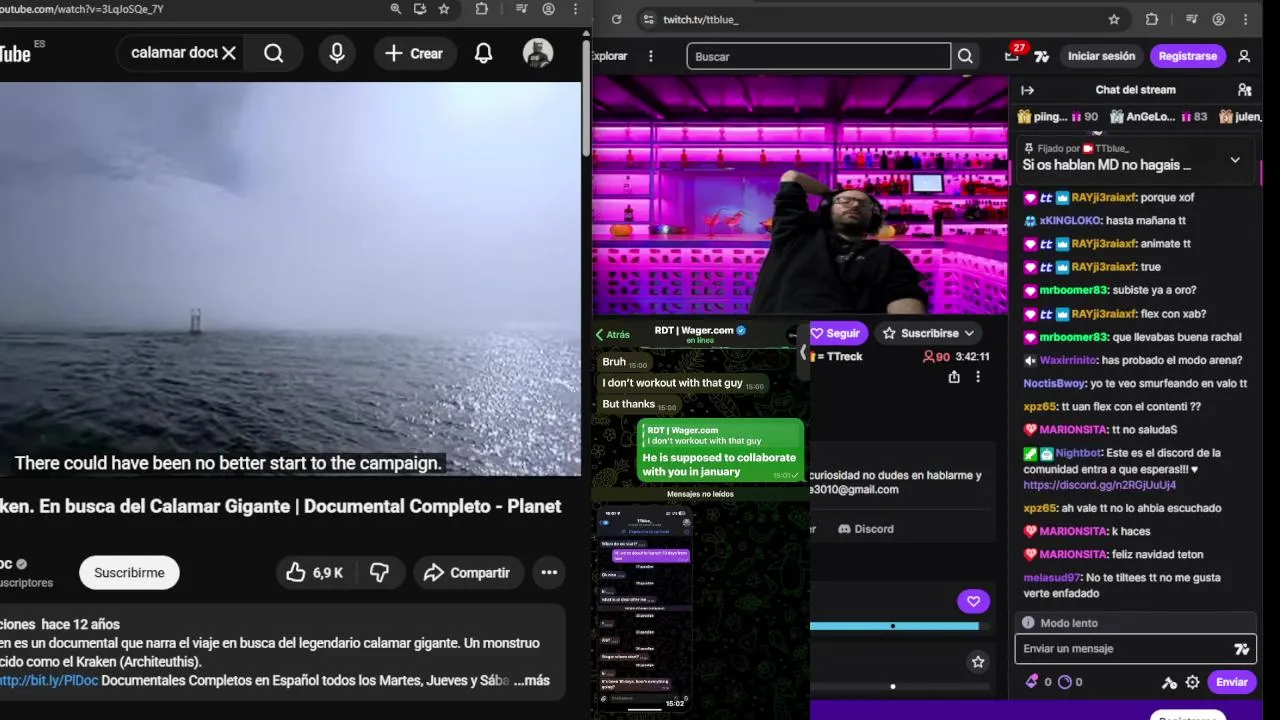Open the Discord link in channel panel

pos(866,529)
